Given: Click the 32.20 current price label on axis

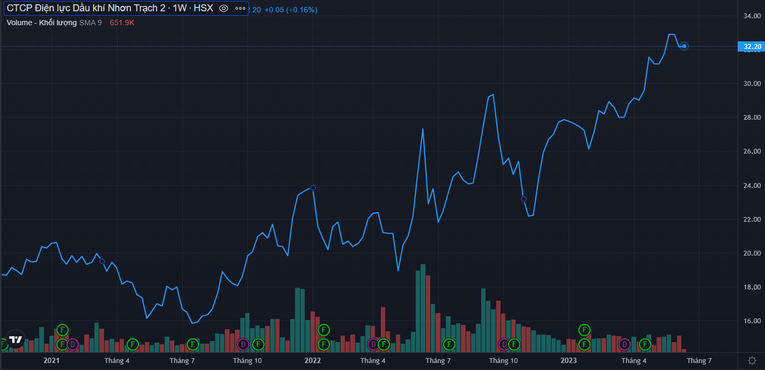Looking at the screenshot, I should 752,47.
